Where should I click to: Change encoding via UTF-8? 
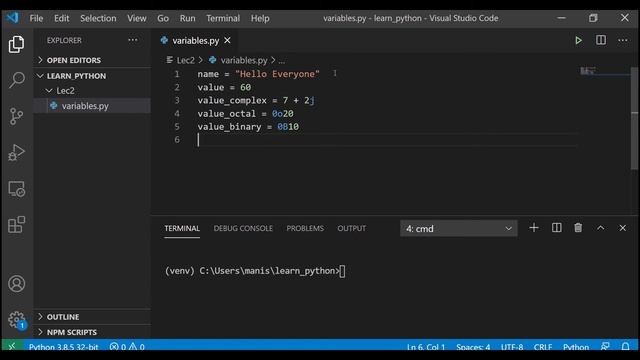pyautogui.click(x=512, y=347)
